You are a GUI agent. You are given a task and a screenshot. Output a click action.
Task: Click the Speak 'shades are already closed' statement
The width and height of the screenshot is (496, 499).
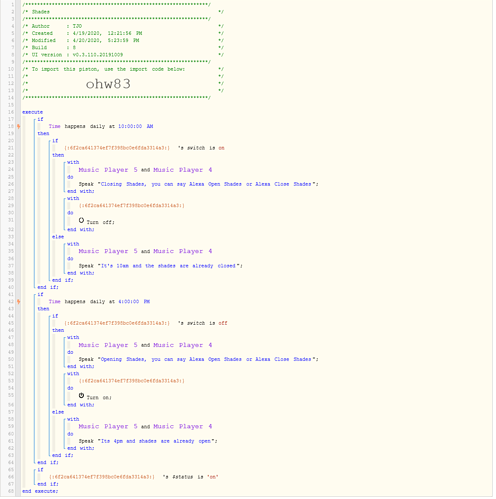[x=161, y=266]
